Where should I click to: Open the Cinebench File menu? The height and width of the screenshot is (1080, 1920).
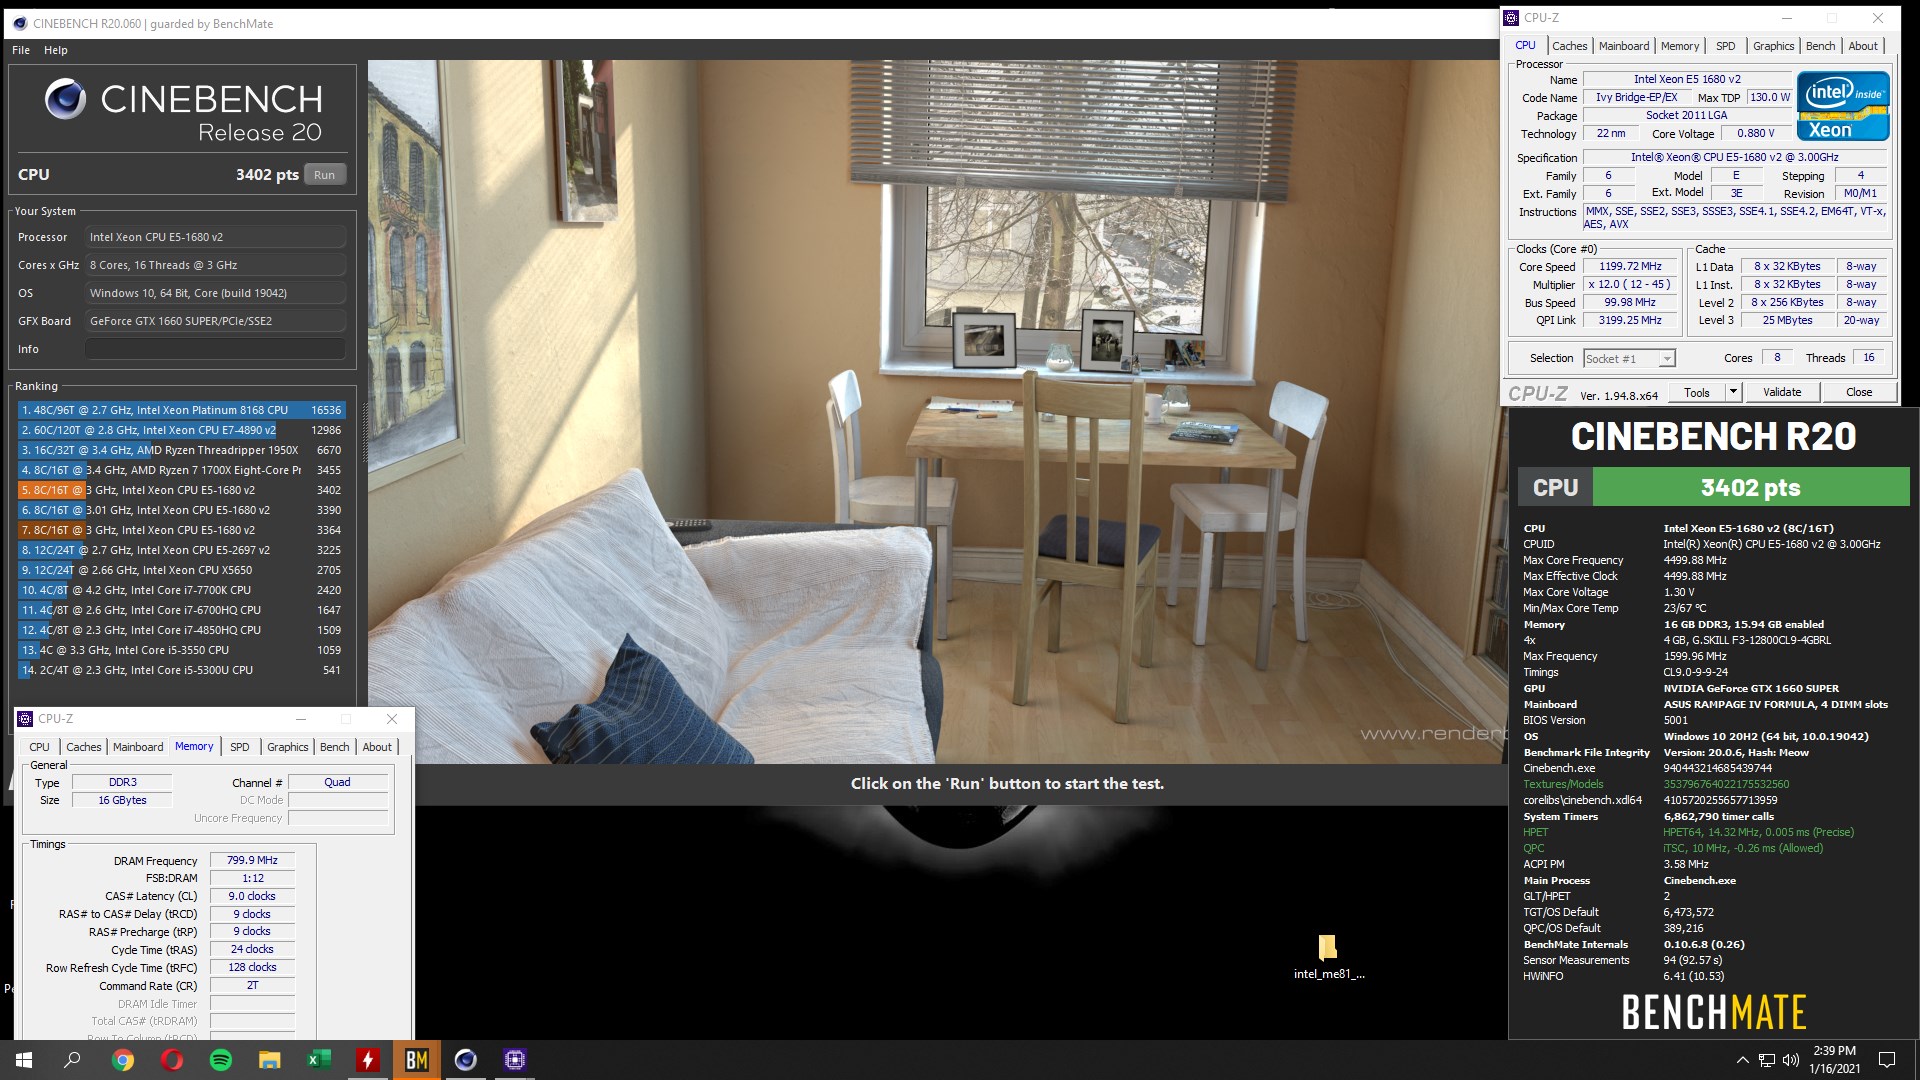(x=21, y=50)
